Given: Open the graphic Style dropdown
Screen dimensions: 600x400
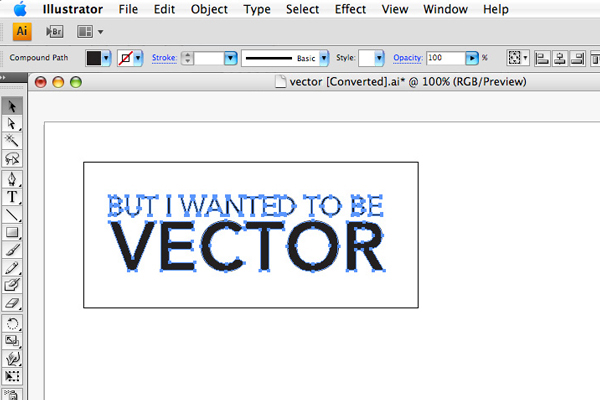Looking at the screenshot, I should (x=379, y=58).
